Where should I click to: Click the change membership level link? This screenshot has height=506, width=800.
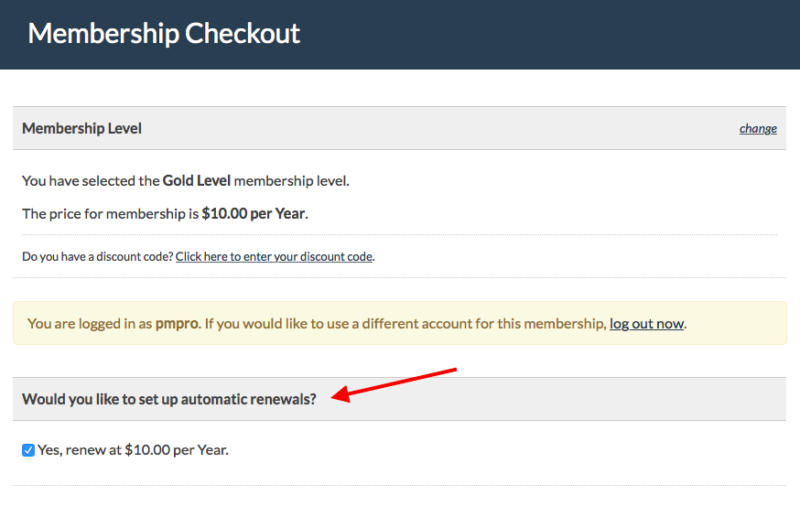click(x=758, y=129)
